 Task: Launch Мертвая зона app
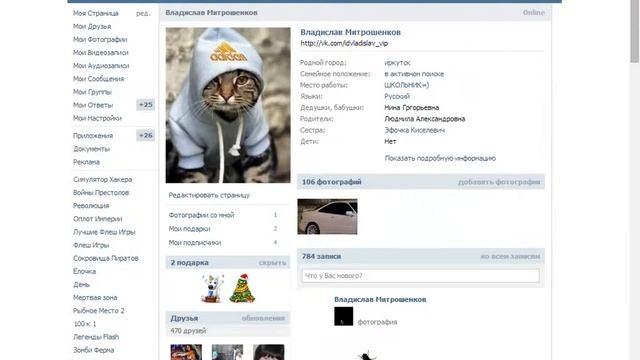coord(95,297)
